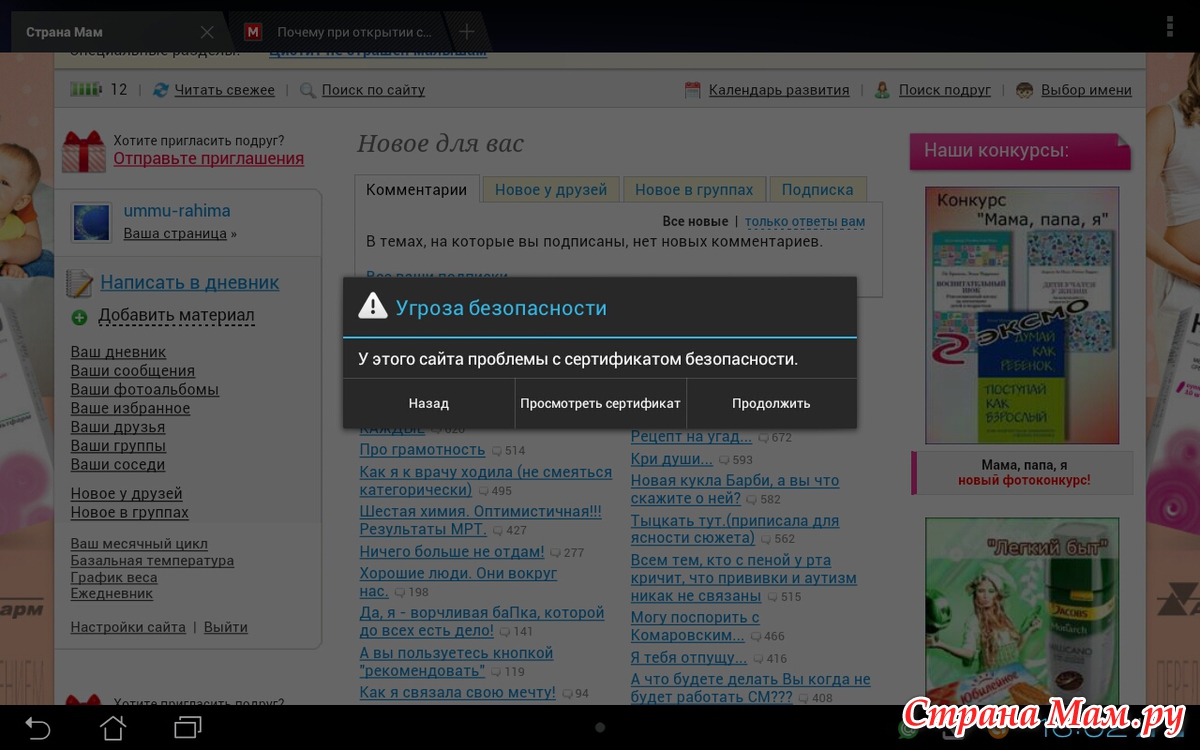
Task: Tap Назад in the security dialog
Action: [429, 403]
